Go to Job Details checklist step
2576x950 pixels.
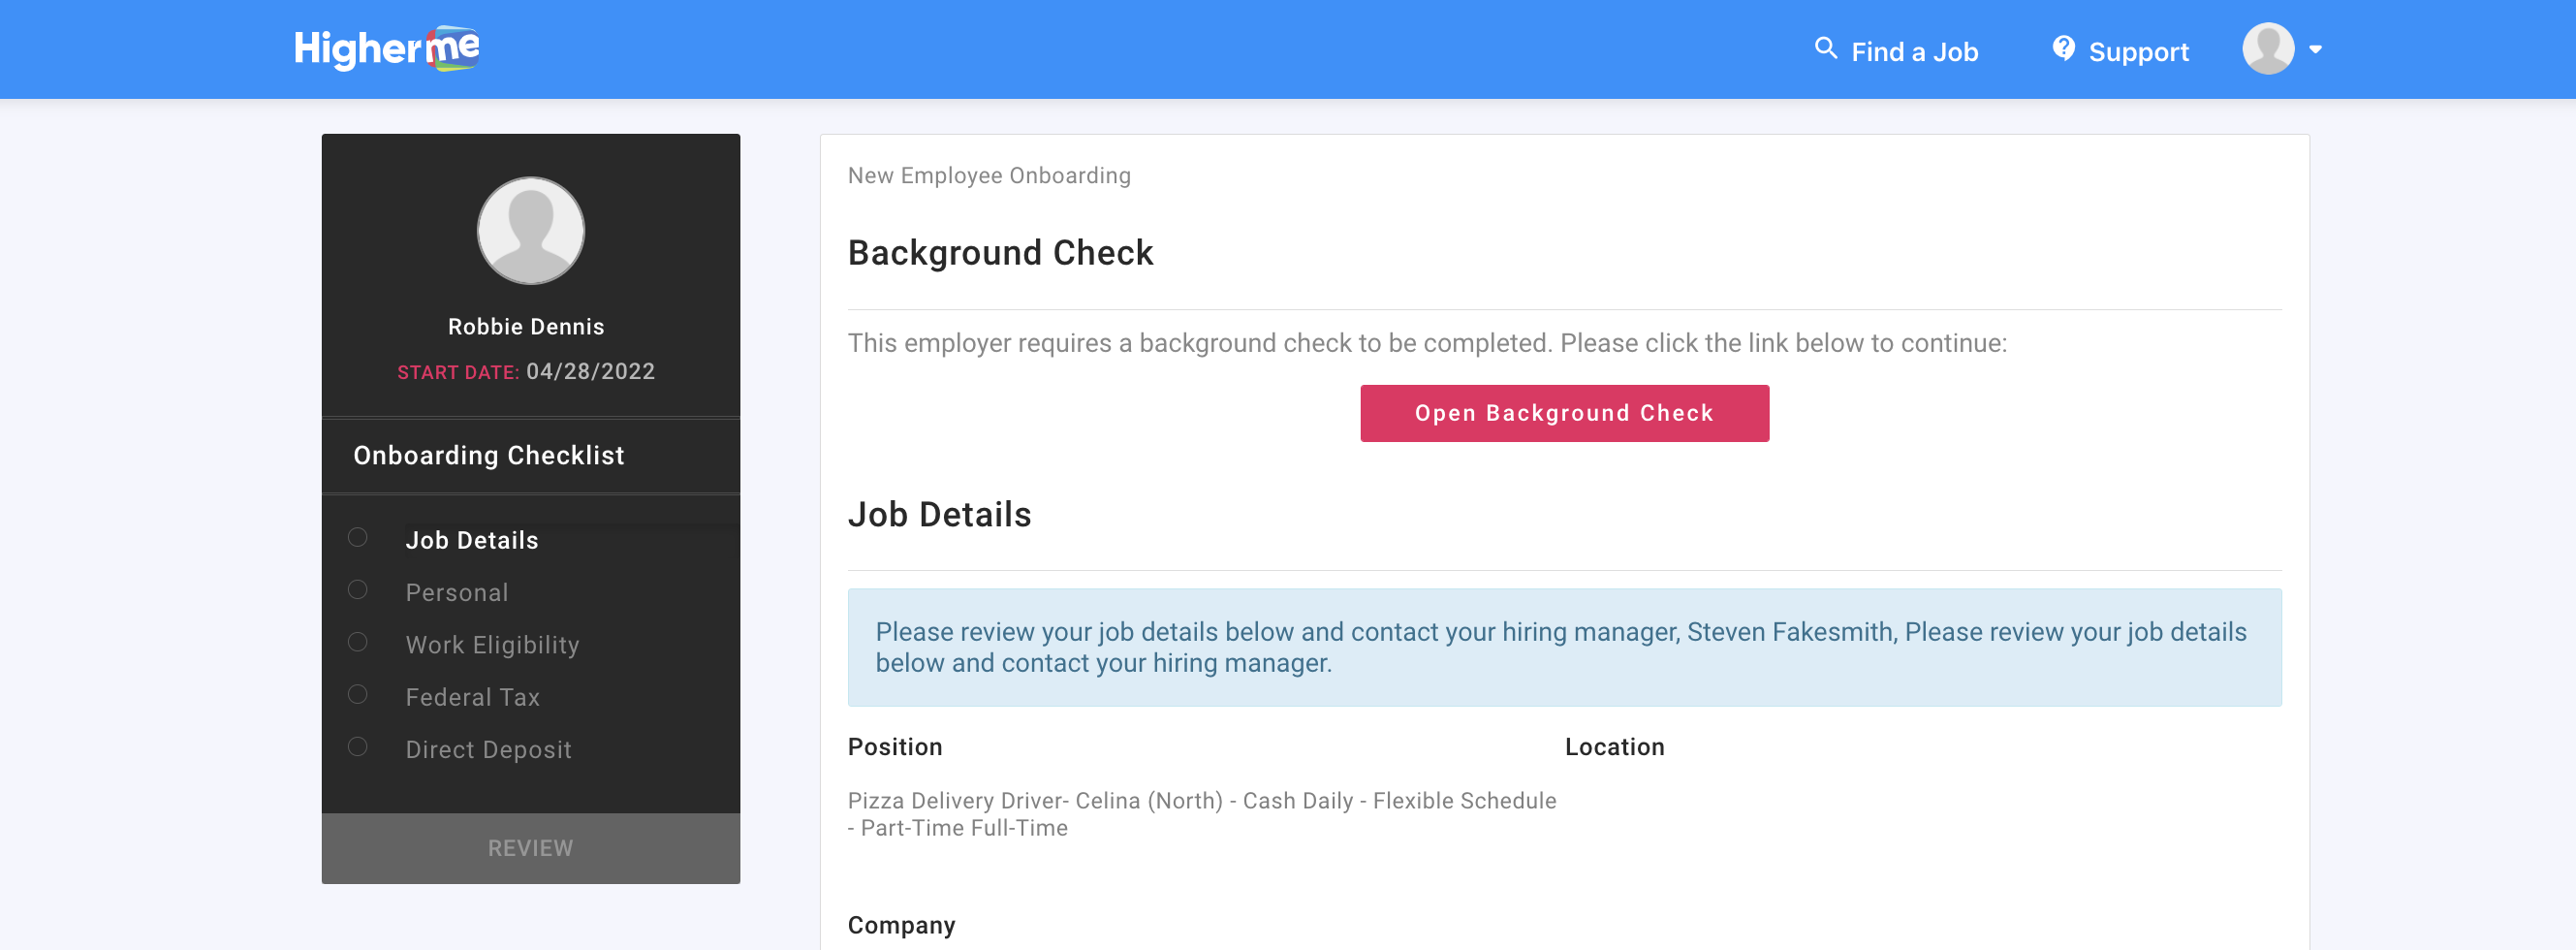[x=472, y=541]
